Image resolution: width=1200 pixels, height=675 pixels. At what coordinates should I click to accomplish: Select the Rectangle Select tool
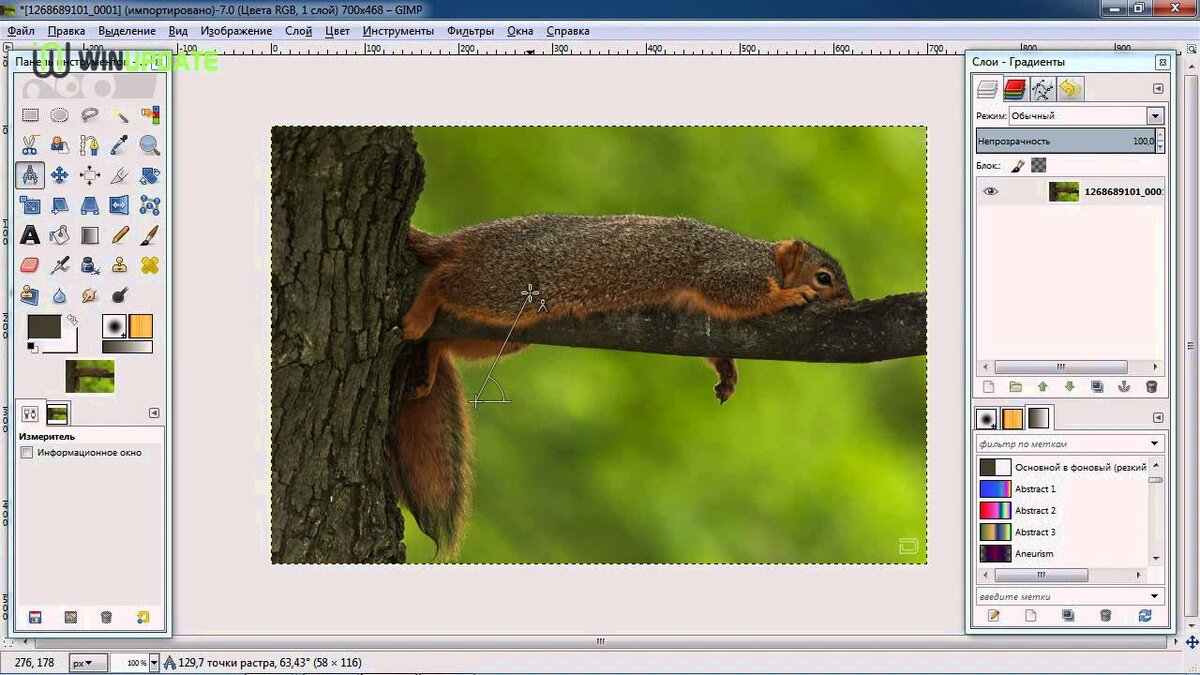(x=30, y=116)
